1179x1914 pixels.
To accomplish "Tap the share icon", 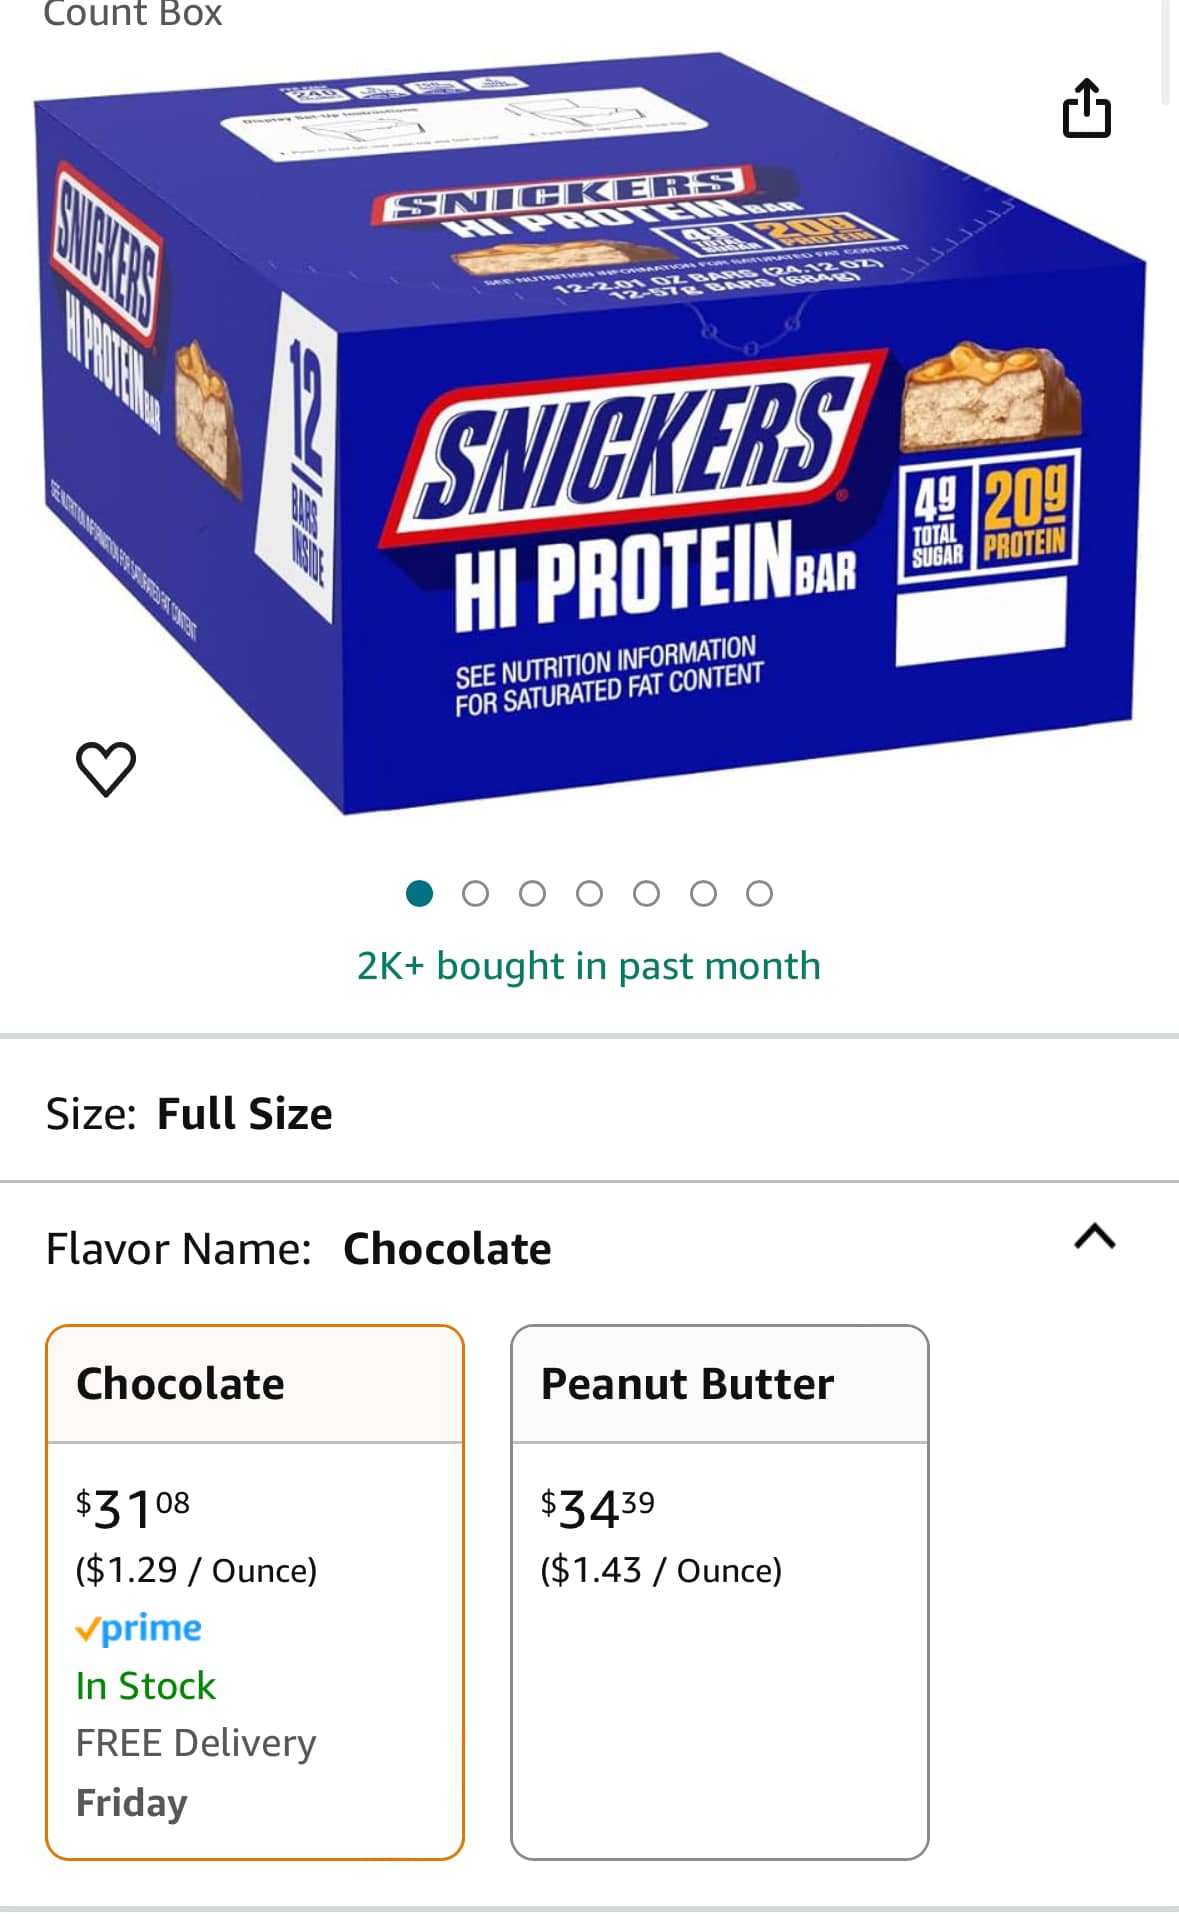I will tap(1086, 108).
